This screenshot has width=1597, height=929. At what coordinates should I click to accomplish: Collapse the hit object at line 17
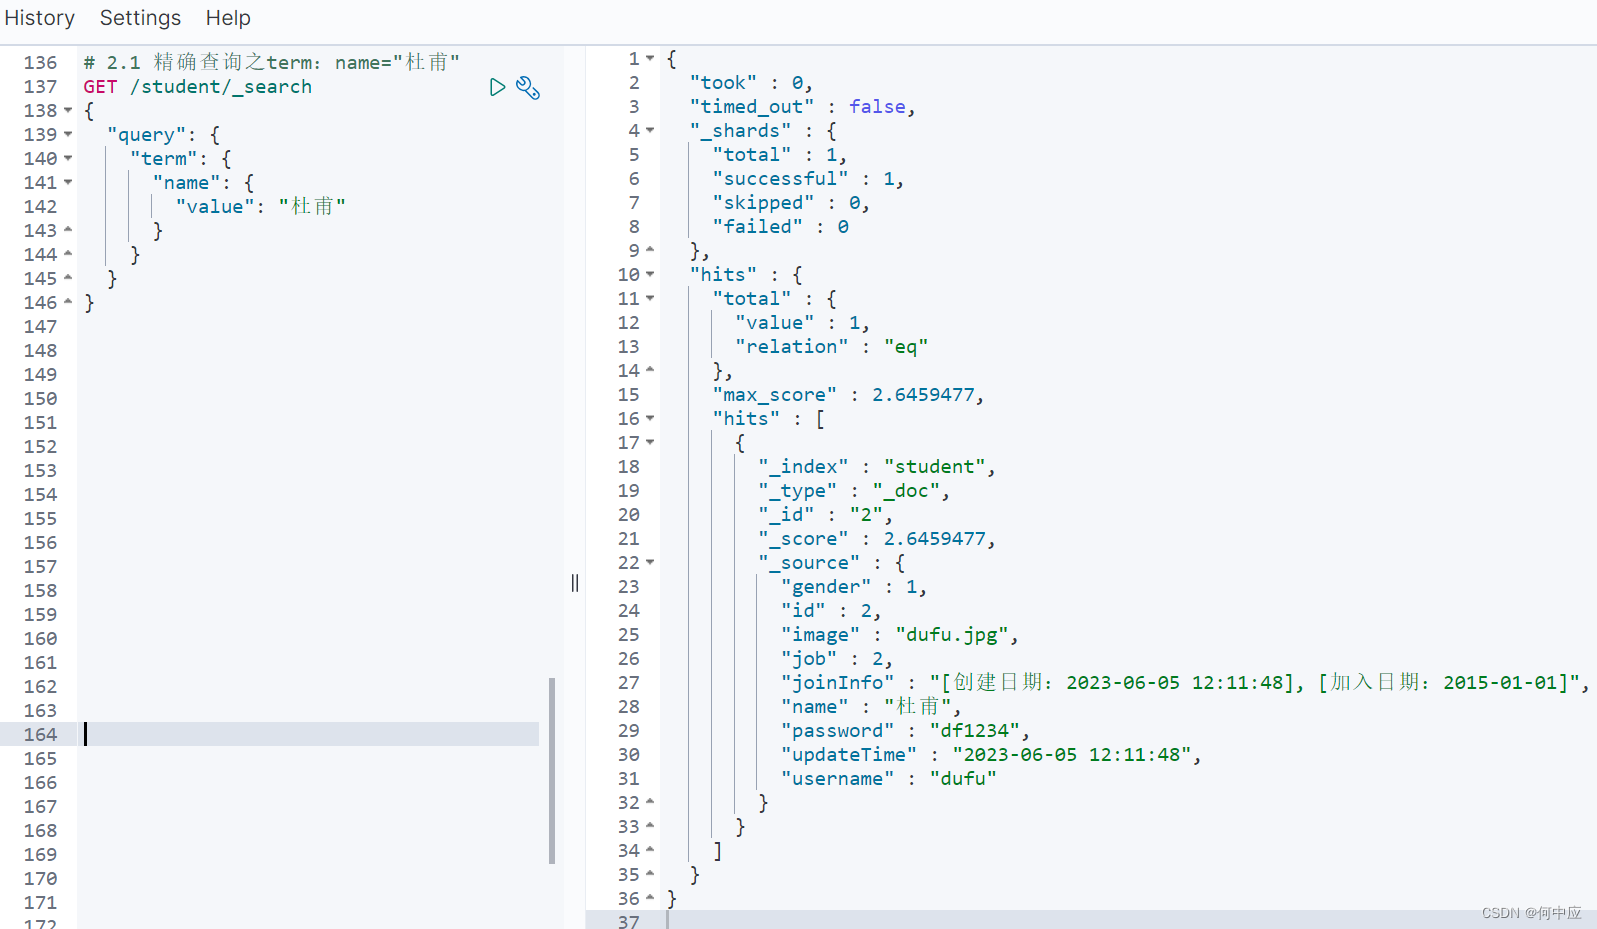650,443
